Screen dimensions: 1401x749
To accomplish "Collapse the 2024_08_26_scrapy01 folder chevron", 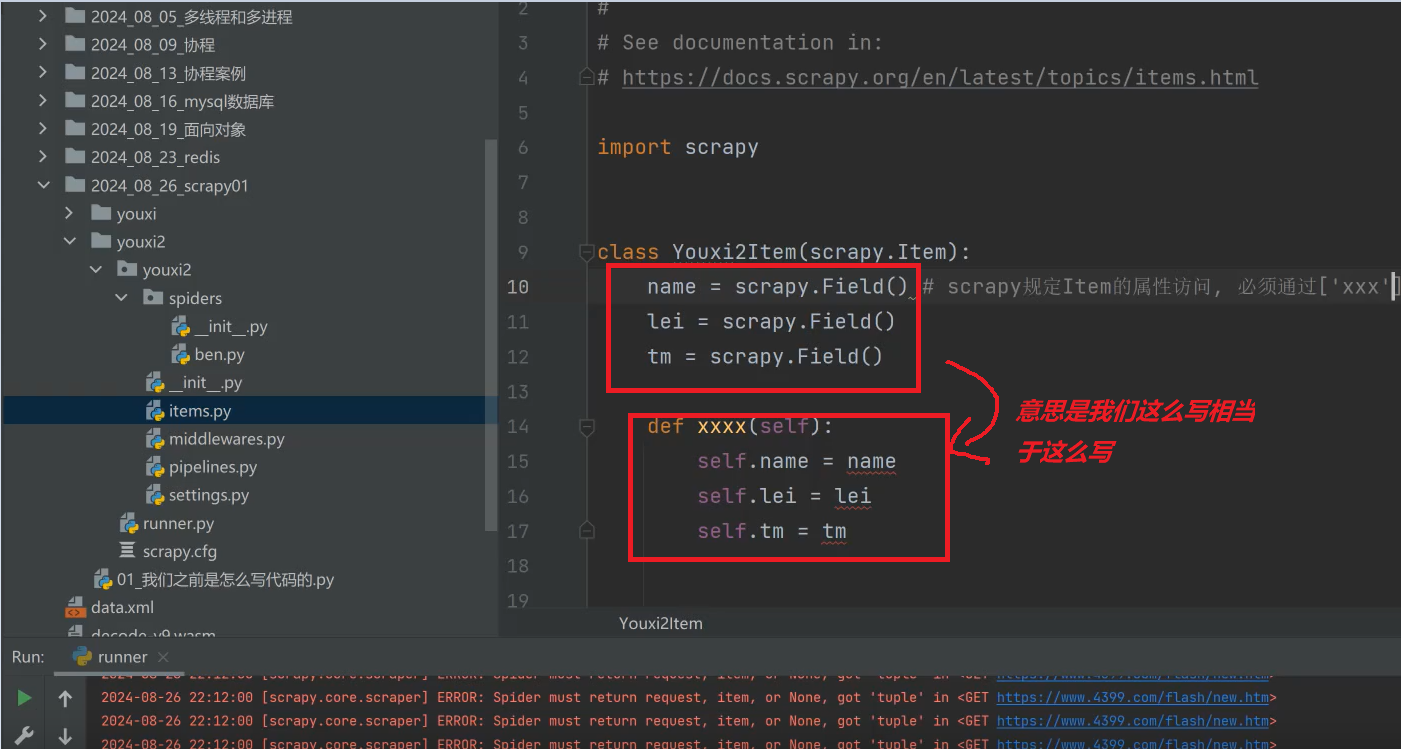I will tap(42, 185).
